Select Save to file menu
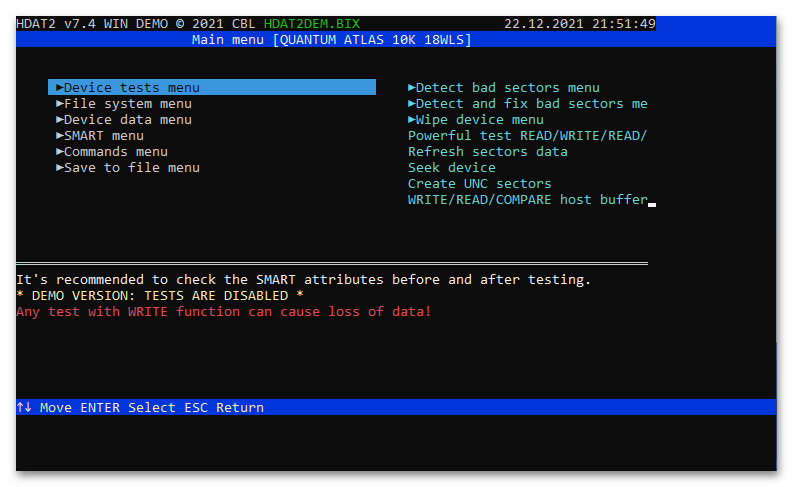 [128, 168]
